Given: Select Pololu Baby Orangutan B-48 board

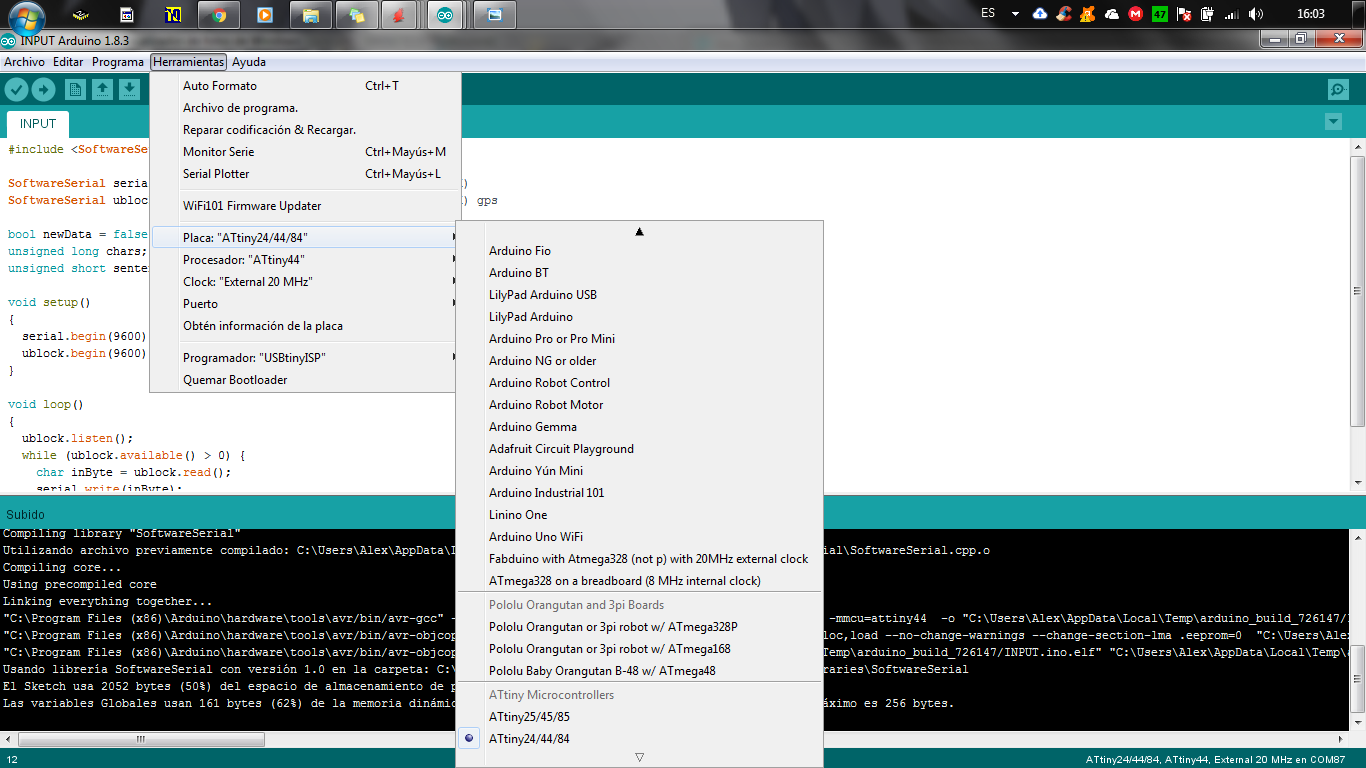Looking at the screenshot, I should tap(639, 671).
